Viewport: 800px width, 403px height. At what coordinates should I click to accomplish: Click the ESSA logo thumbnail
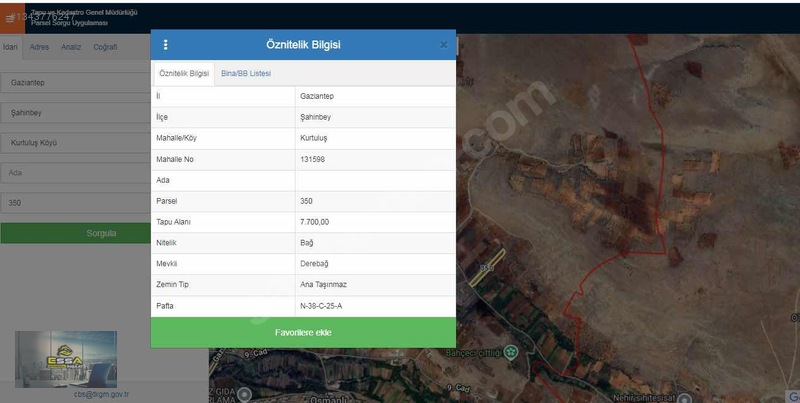66,359
